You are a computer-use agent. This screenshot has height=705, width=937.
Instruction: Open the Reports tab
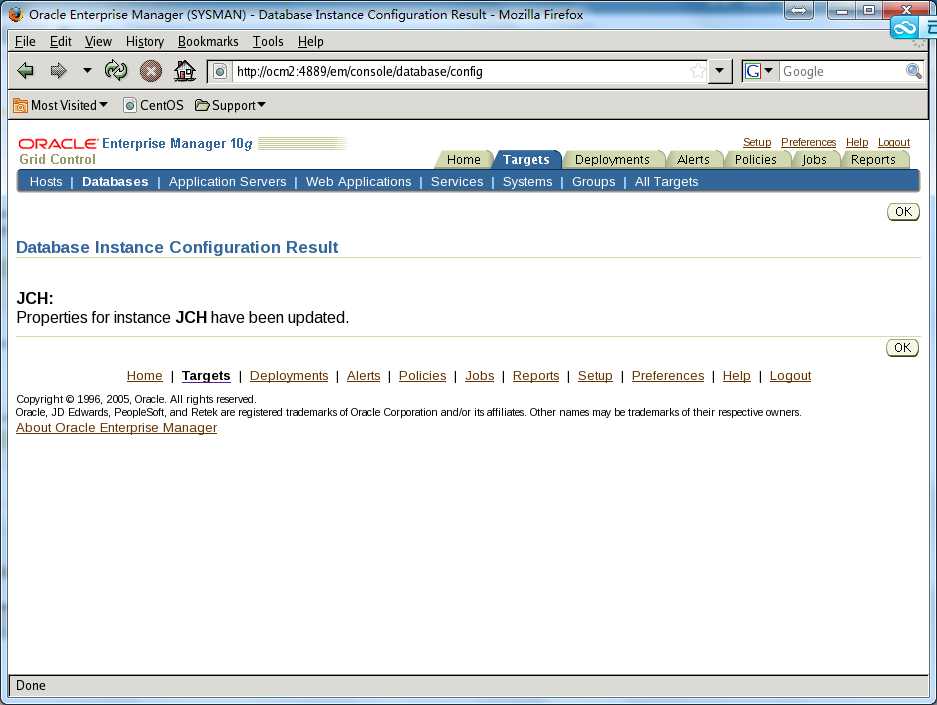[x=873, y=160]
